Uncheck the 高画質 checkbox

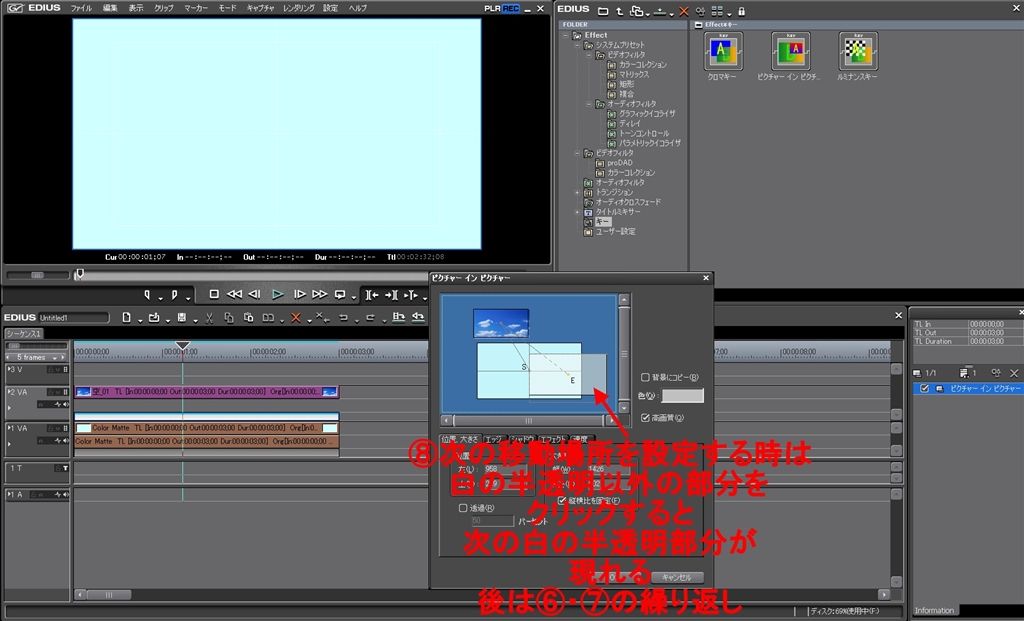(645, 417)
